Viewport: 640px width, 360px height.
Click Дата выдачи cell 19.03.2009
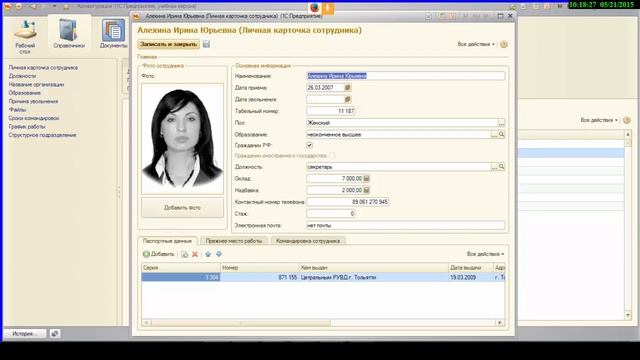pyautogui.click(x=471, y=278)
